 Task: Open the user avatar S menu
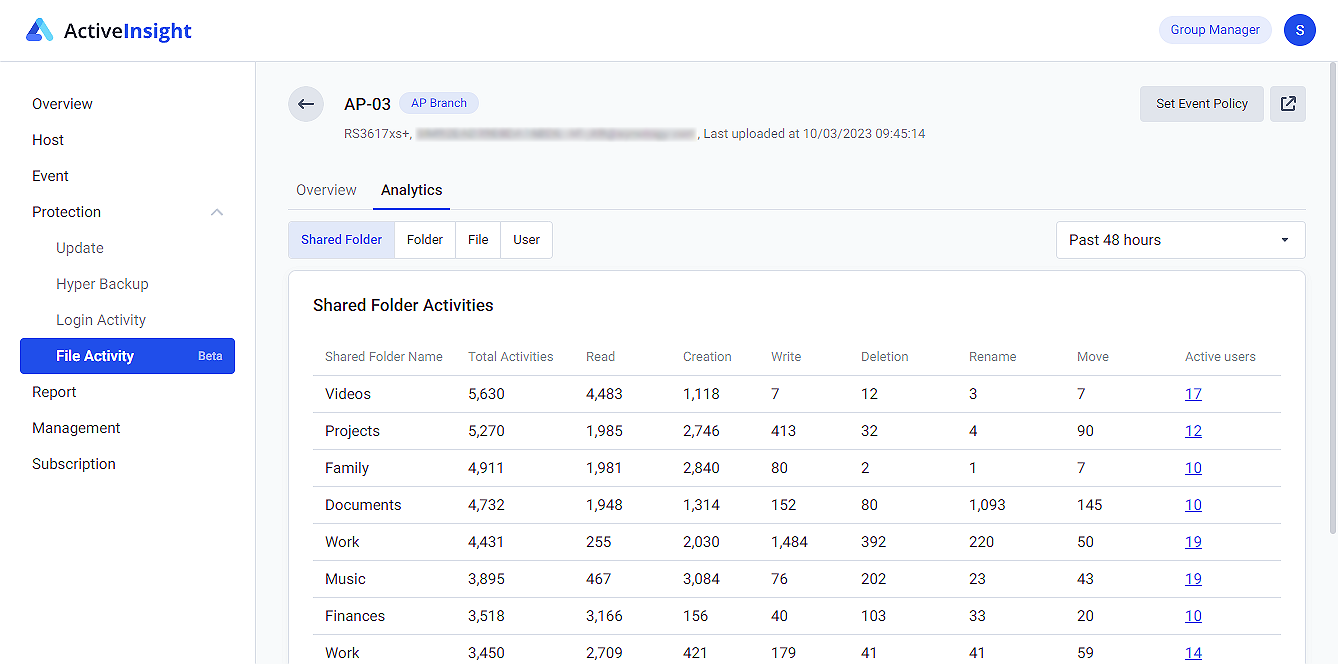1299,30
